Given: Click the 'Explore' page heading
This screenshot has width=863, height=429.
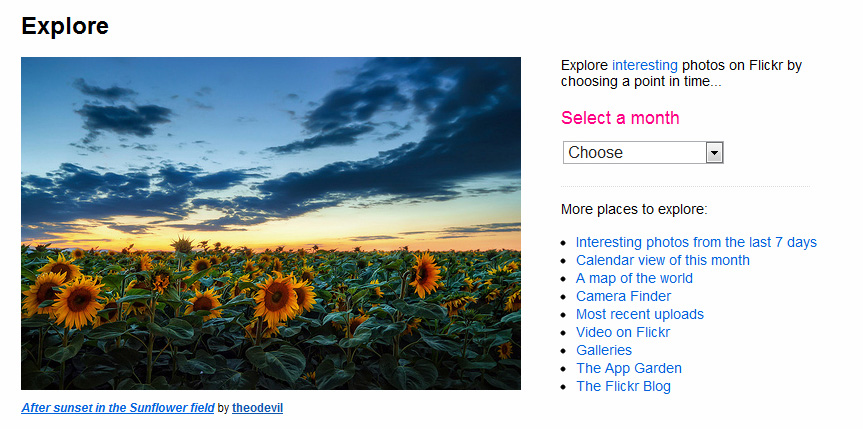Looking at the screenshot, I should (x=65, y=26).
